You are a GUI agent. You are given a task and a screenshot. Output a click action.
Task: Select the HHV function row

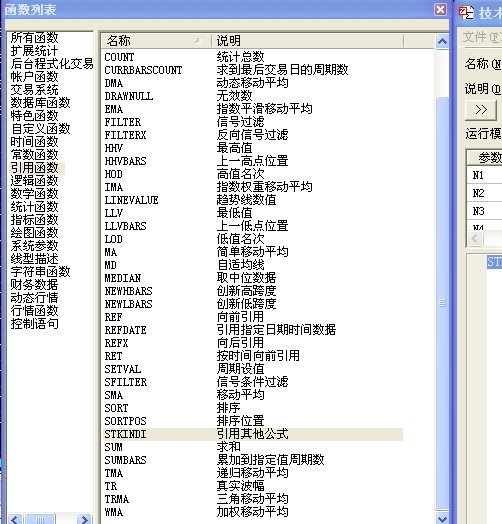pyautogui.click(x=252, y=148)
